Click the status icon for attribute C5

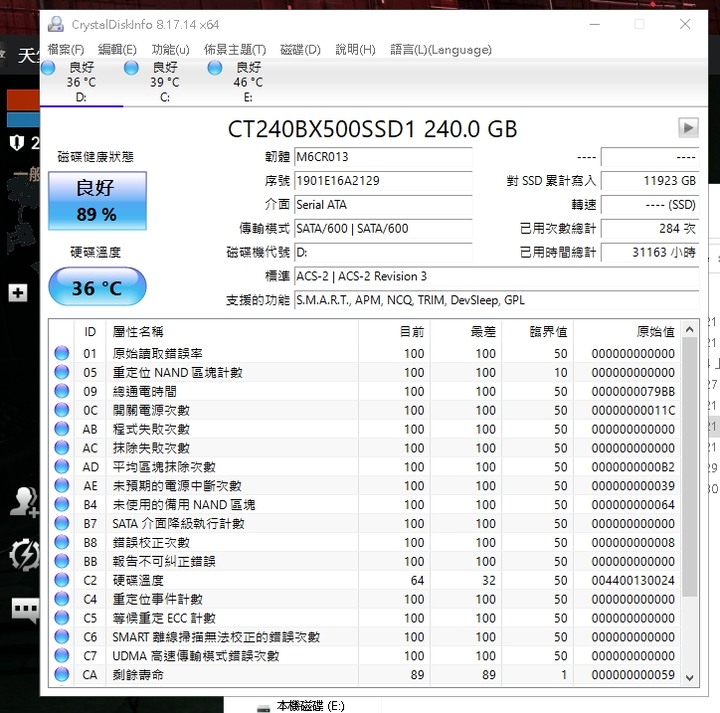point(62,618)
